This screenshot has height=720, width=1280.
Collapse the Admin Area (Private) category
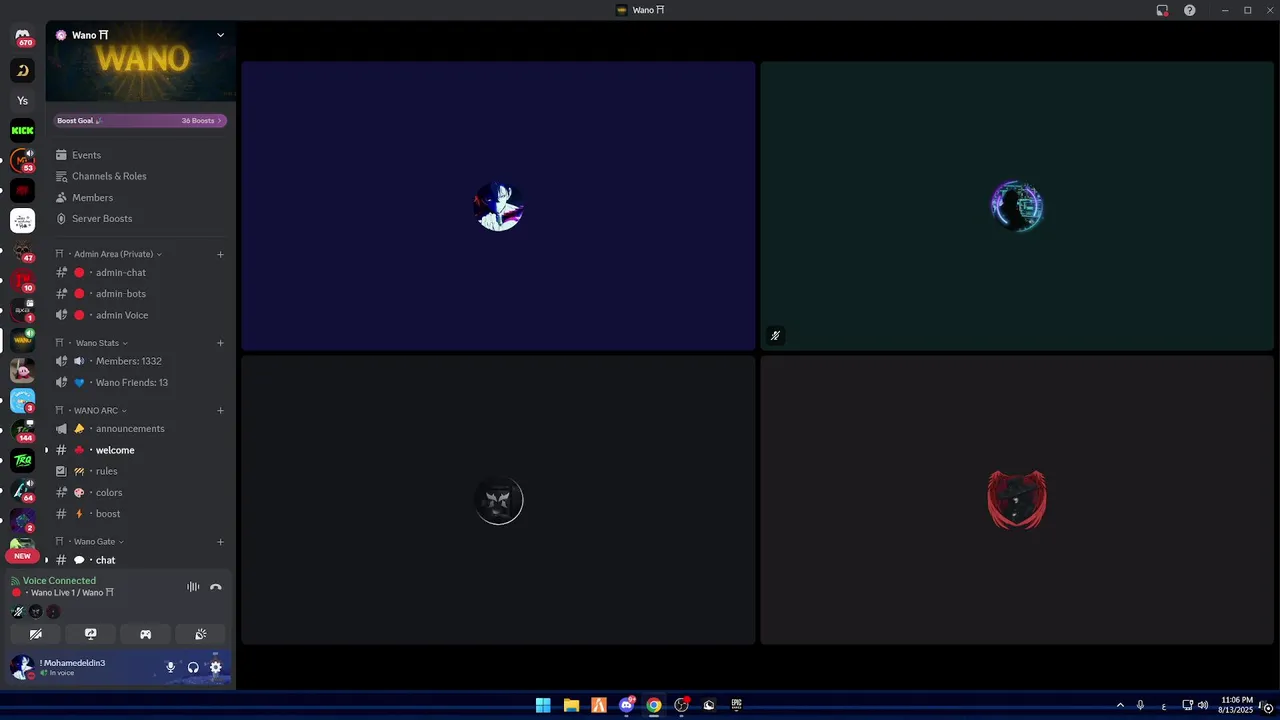pos(113,254)
